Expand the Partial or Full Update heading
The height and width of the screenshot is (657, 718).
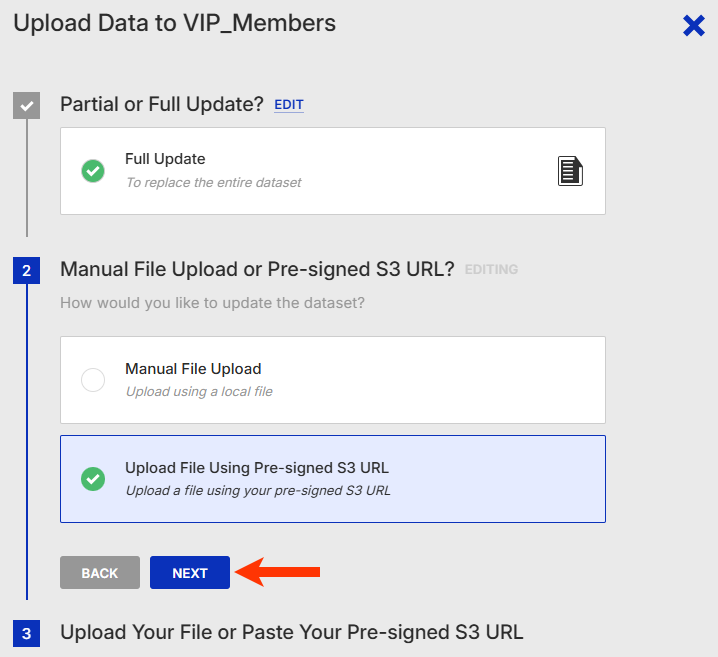[x=161, y=104]
